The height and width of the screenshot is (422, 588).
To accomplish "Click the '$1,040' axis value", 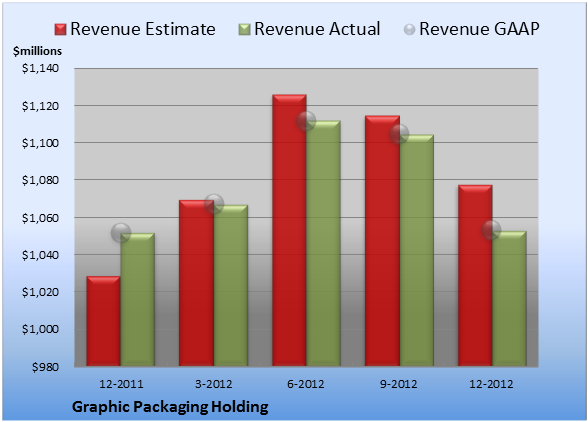I will (x=40, y=255).
